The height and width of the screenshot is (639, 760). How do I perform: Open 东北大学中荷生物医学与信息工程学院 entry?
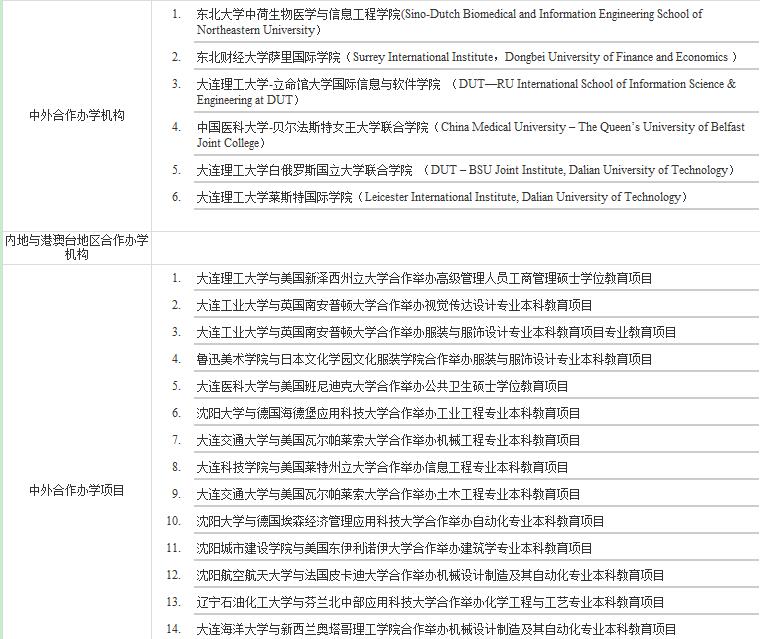pyautogui.click(x=449, y=22)
